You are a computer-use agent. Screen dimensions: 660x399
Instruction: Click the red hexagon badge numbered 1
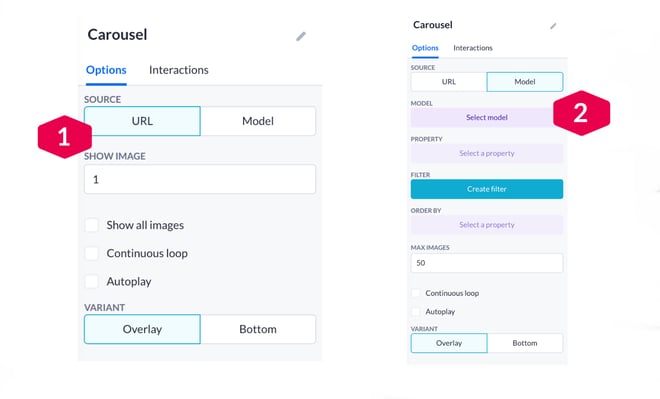click(x=64, y=137)
